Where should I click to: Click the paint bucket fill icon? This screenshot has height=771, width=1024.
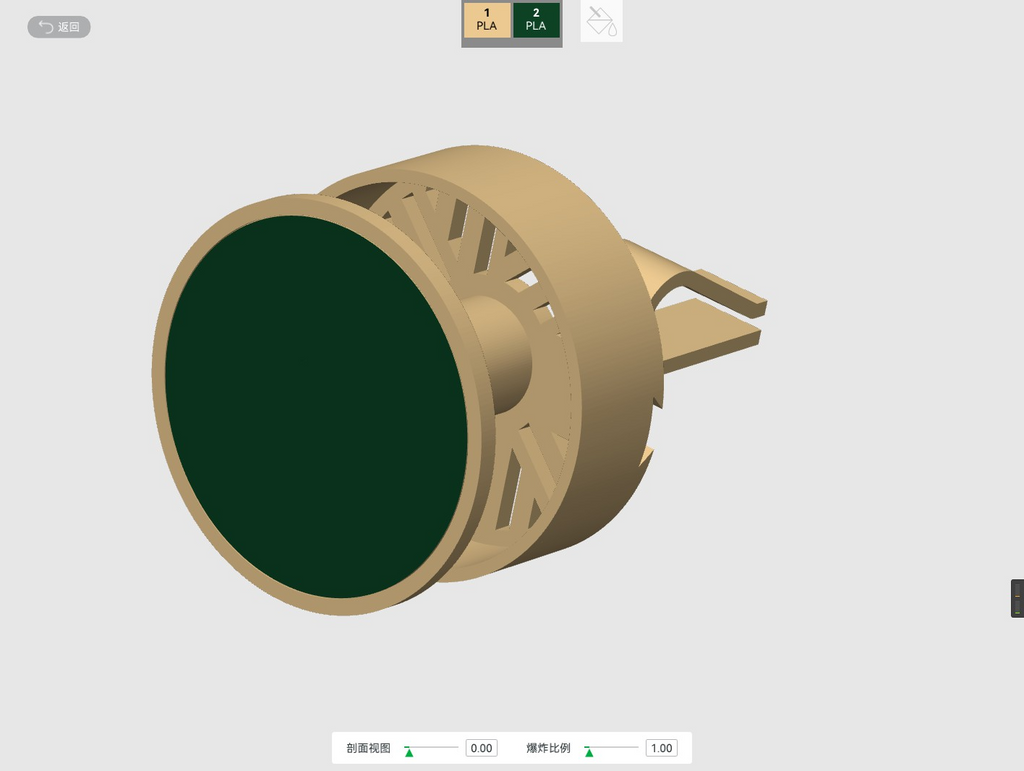(x=601, y=21)
